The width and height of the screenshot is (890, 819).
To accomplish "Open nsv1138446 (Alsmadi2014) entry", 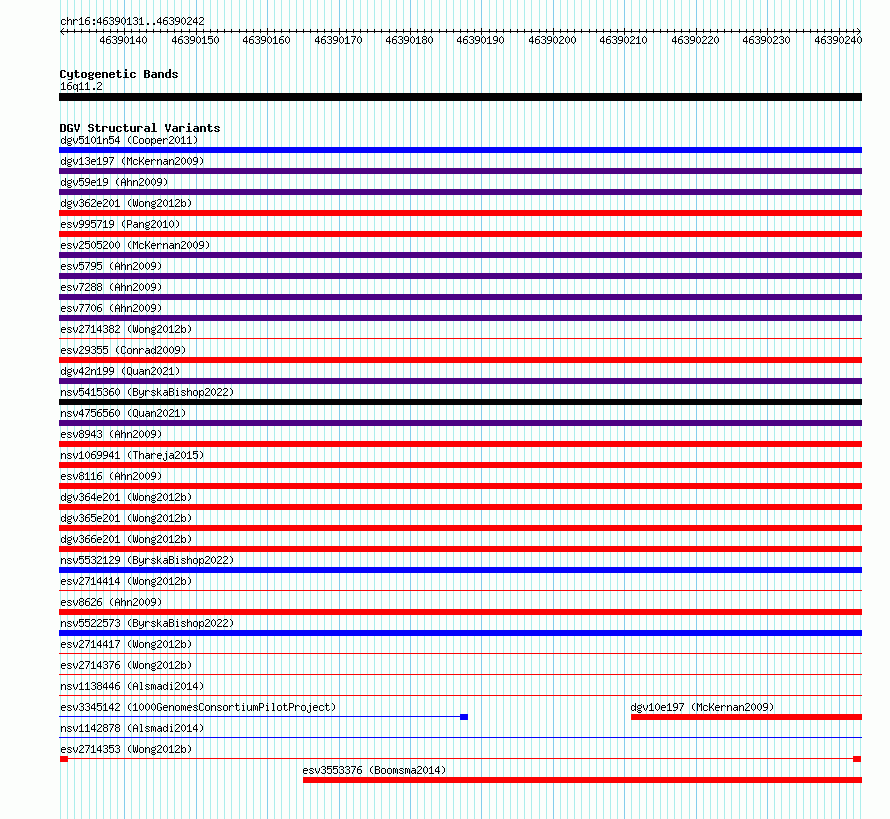I will 132,686.
